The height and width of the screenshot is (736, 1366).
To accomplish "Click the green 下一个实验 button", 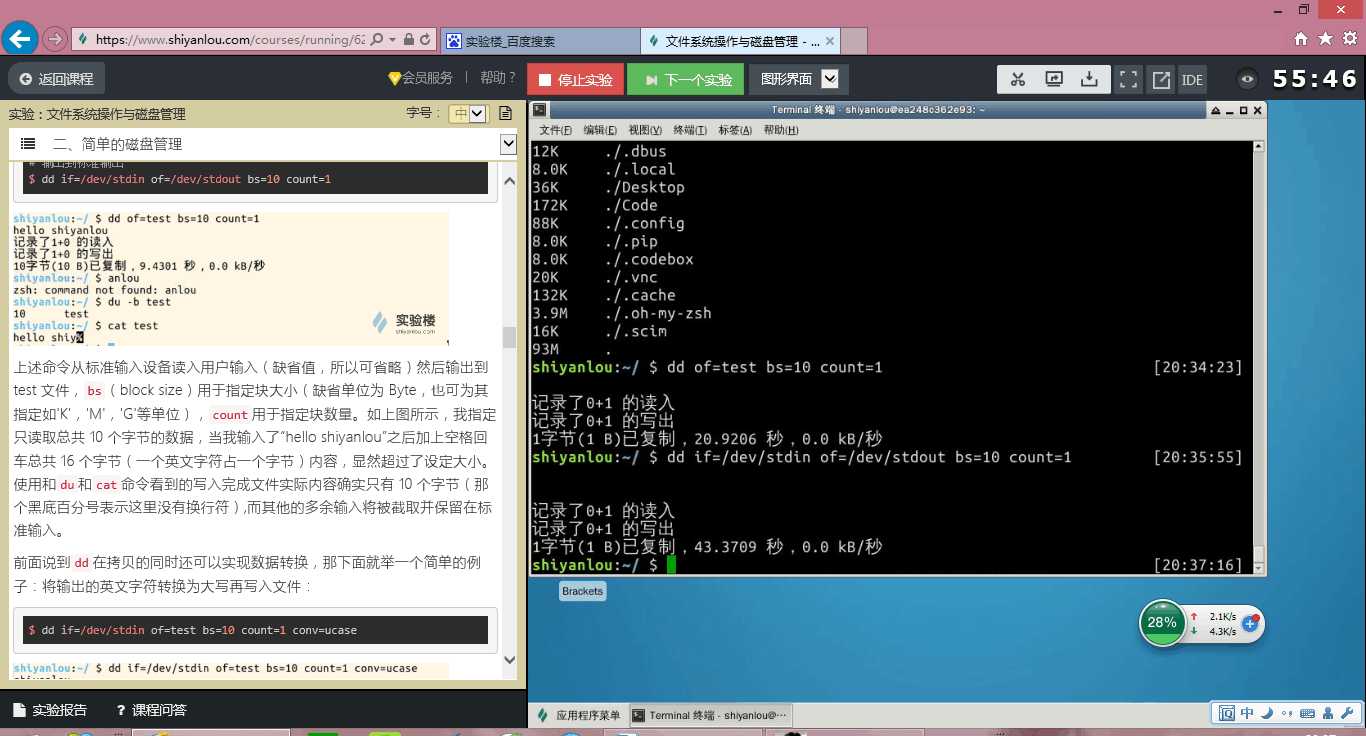I will pos(685,80).
